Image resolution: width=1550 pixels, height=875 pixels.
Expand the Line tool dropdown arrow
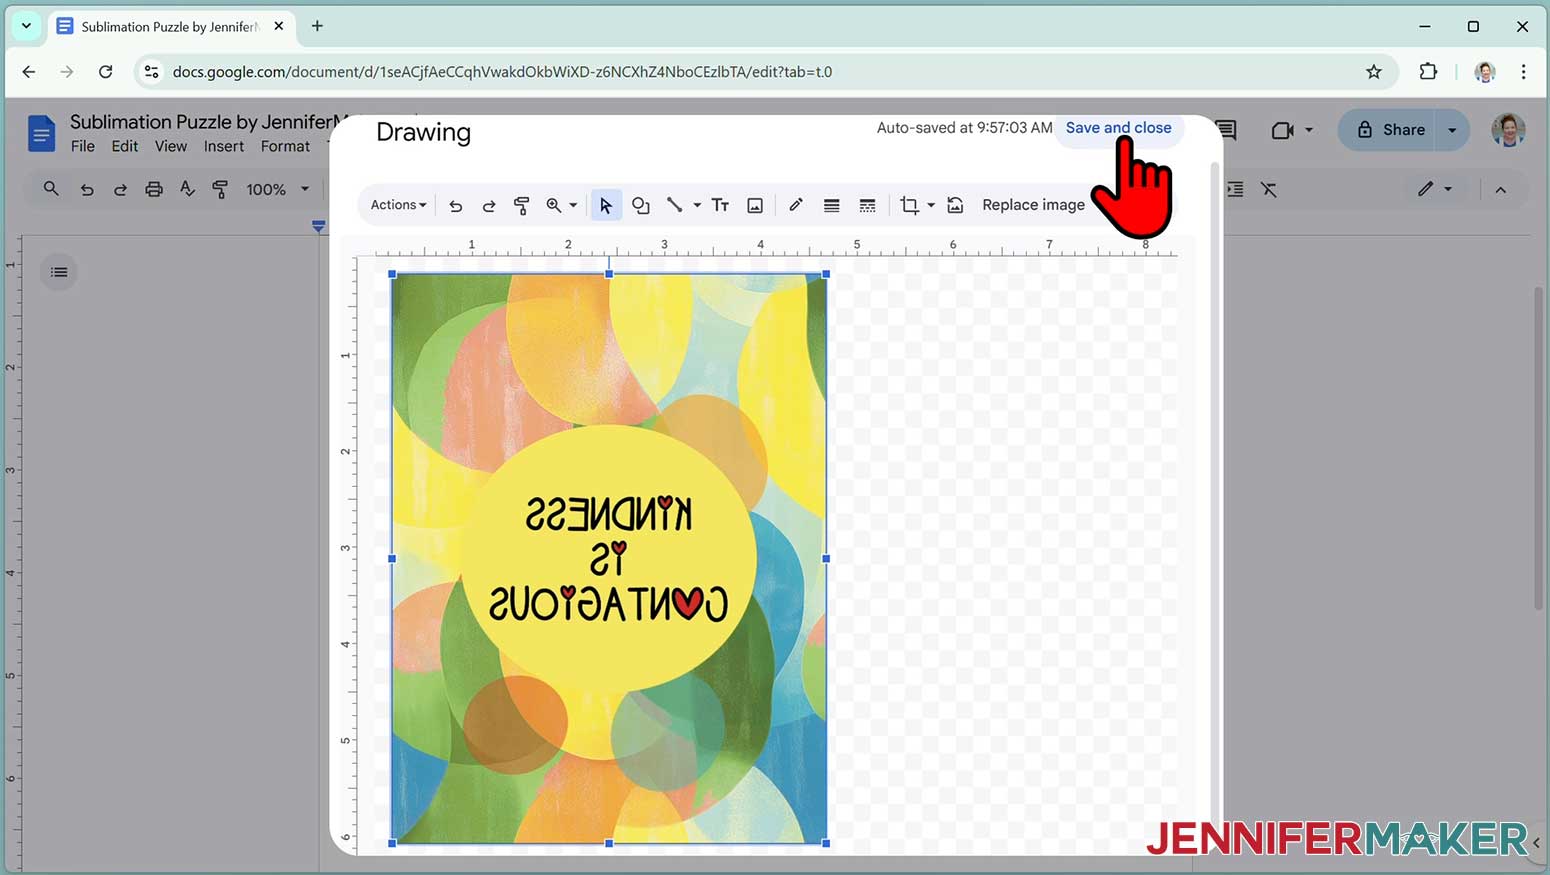click(697, 205)
